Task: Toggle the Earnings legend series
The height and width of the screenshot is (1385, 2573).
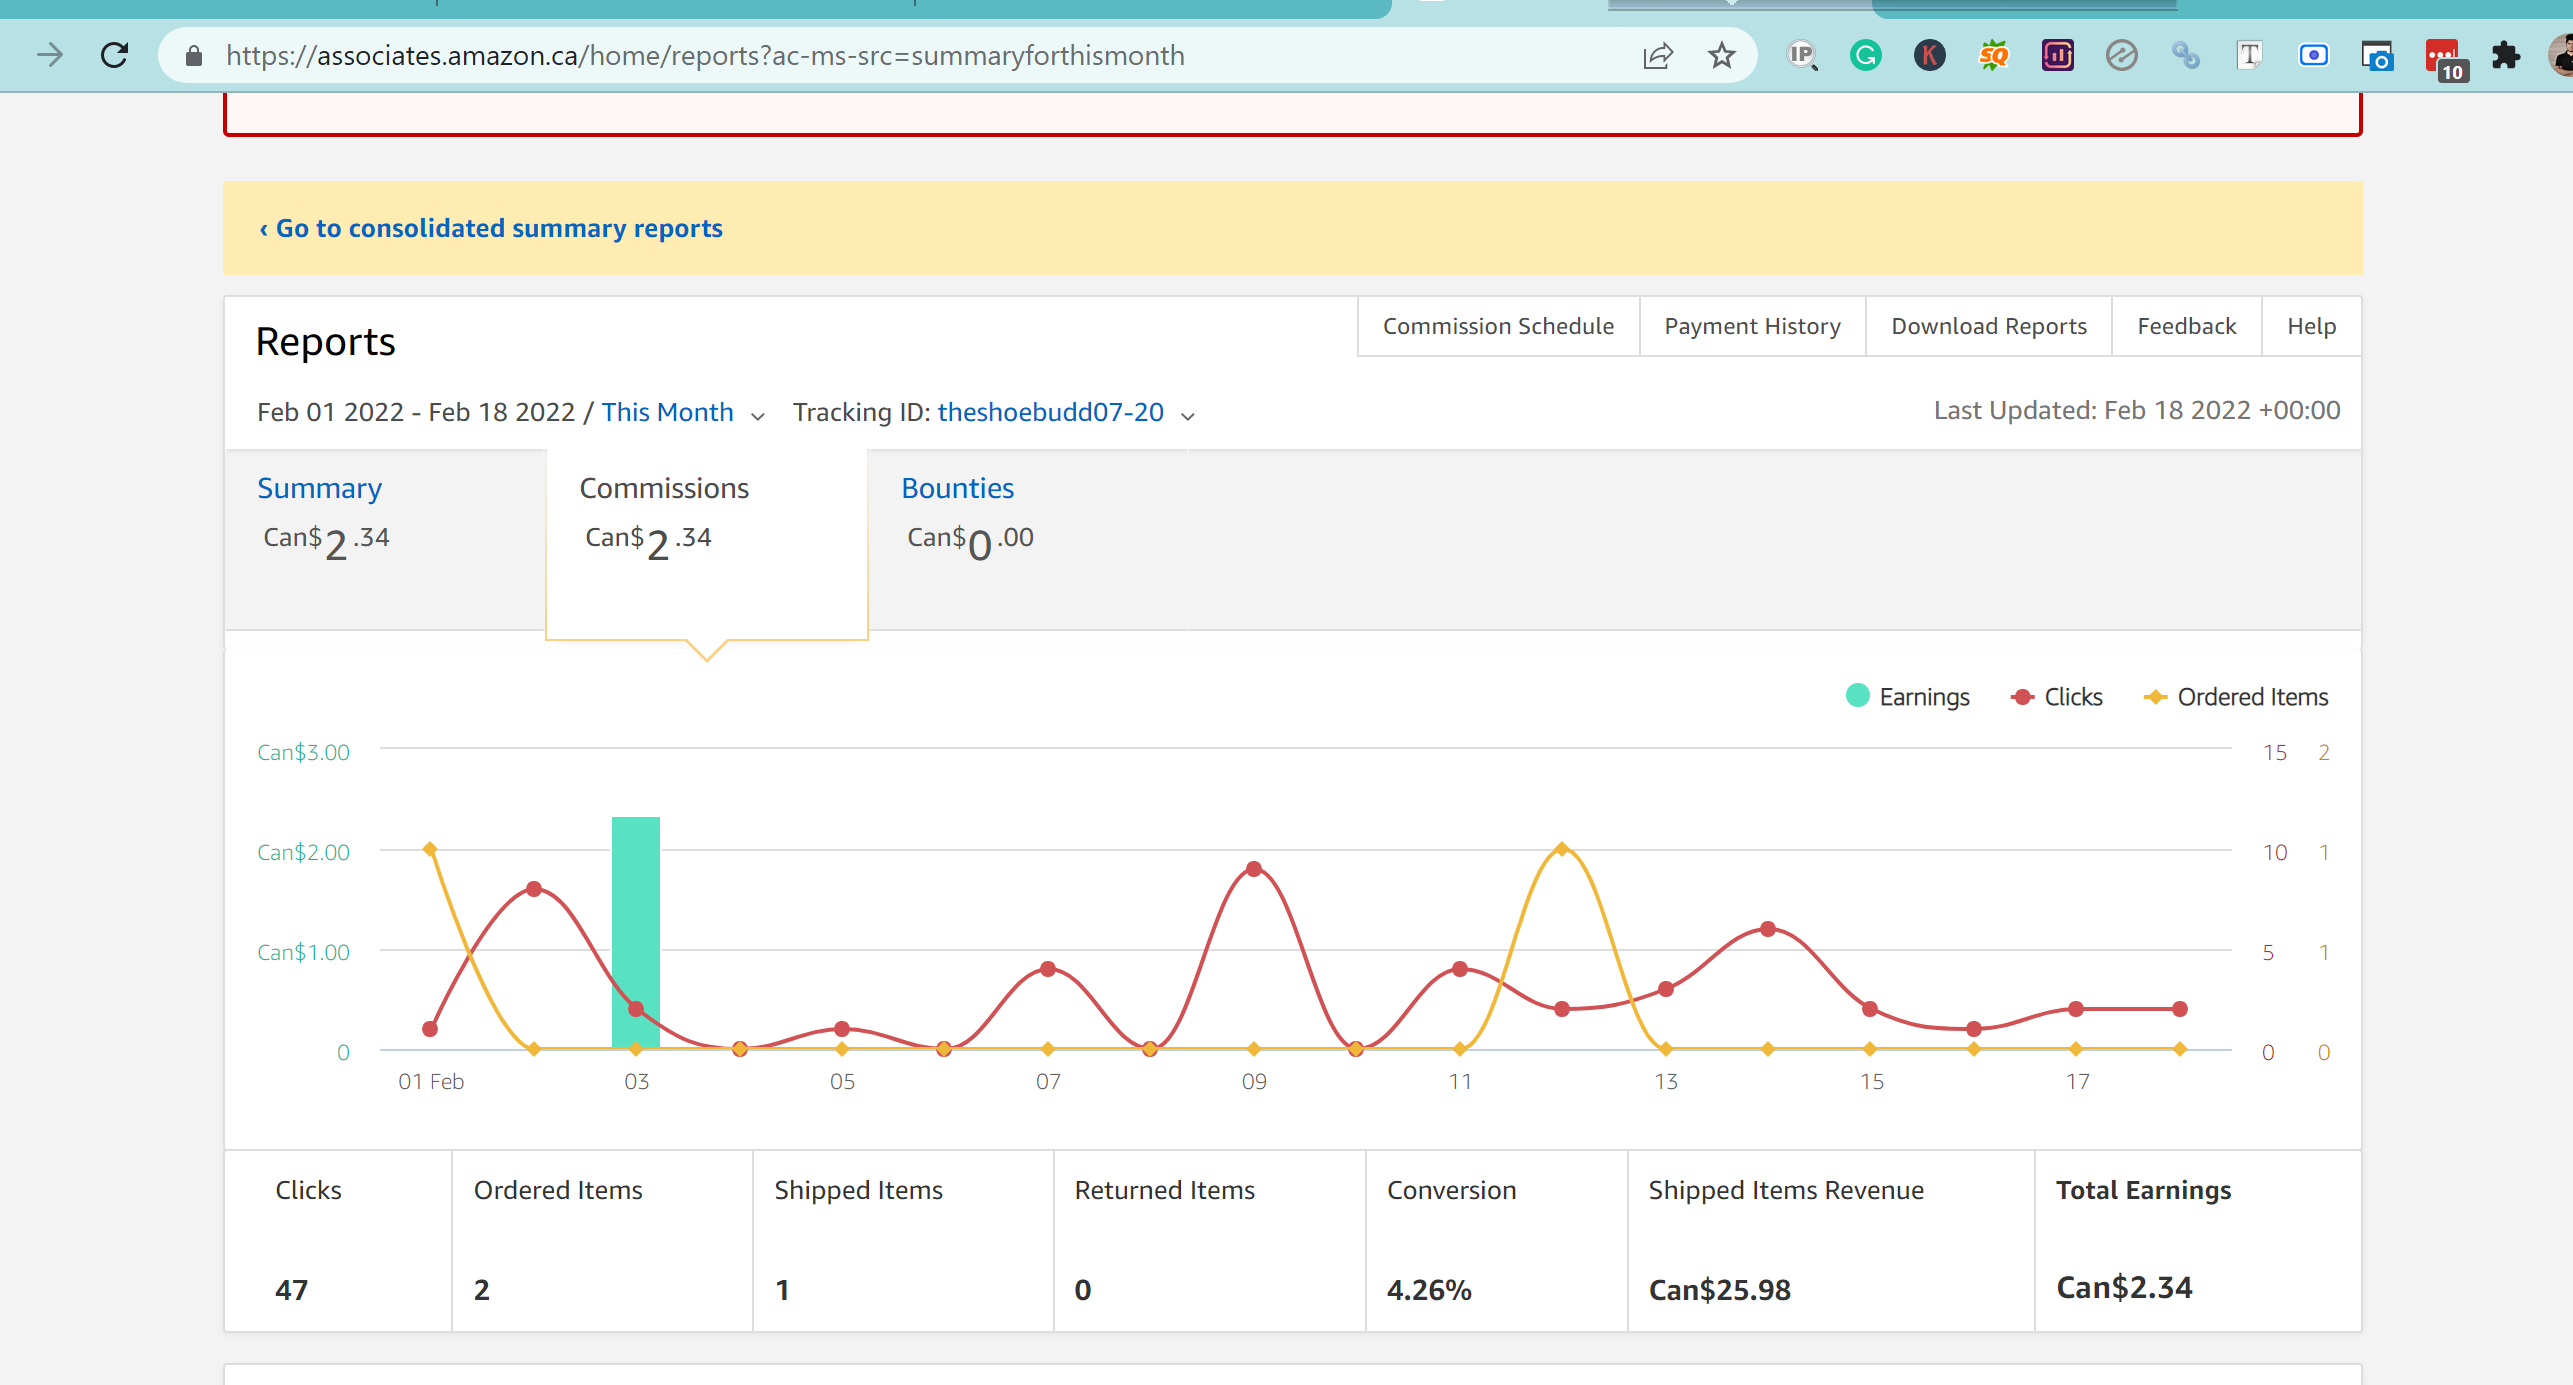Action: pyautogui.click(x=1907, y=696)
